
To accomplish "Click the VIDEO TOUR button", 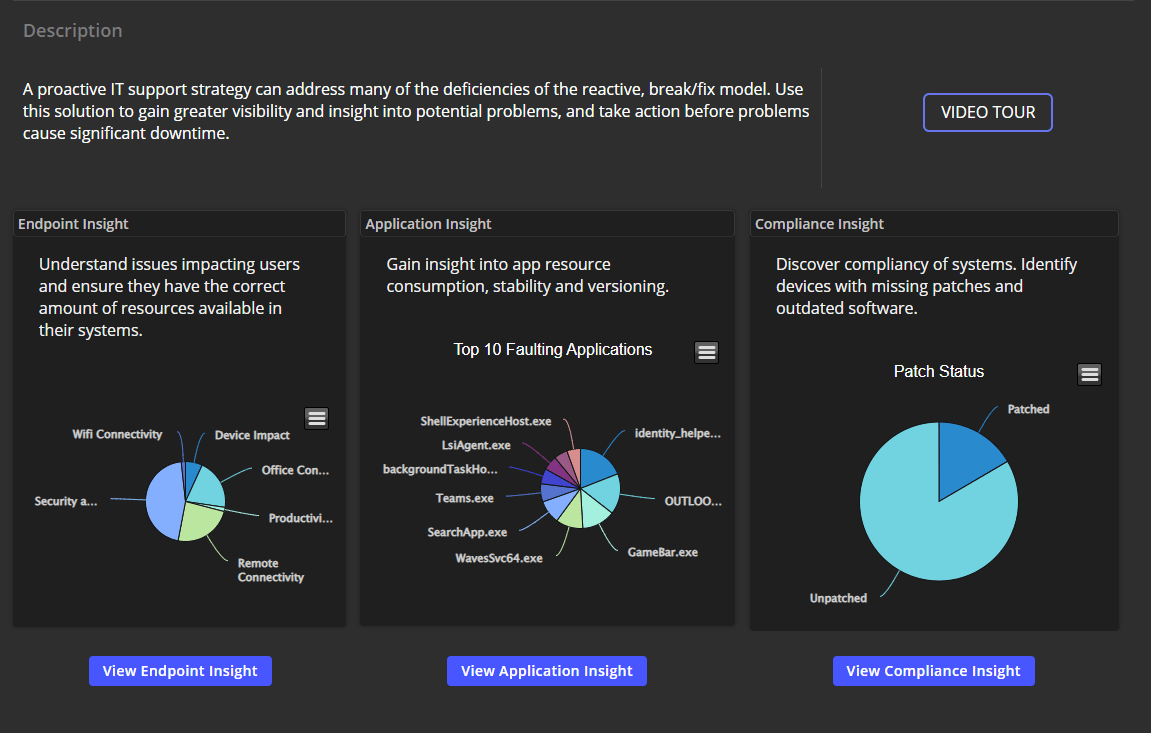I will [987, 113].
